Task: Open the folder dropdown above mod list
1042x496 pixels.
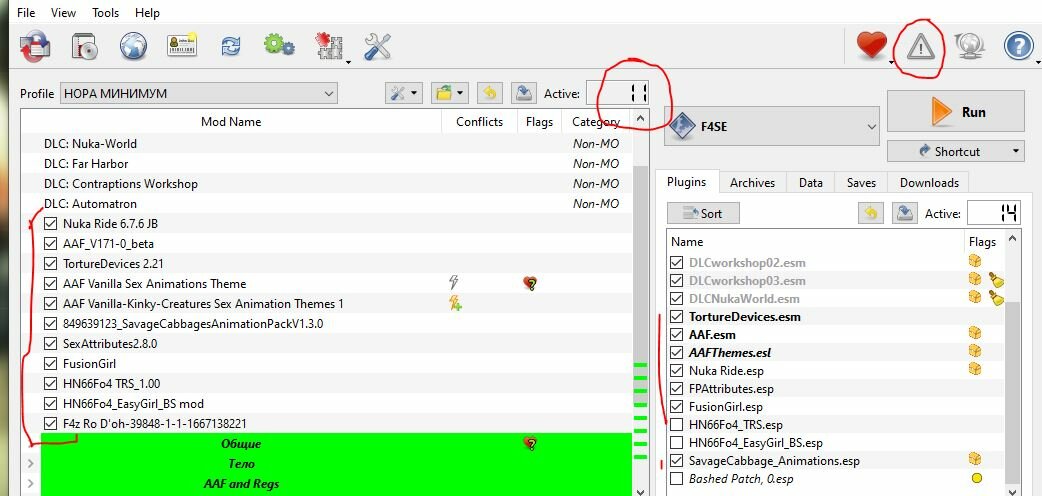Action: click(x=450, y=93)
